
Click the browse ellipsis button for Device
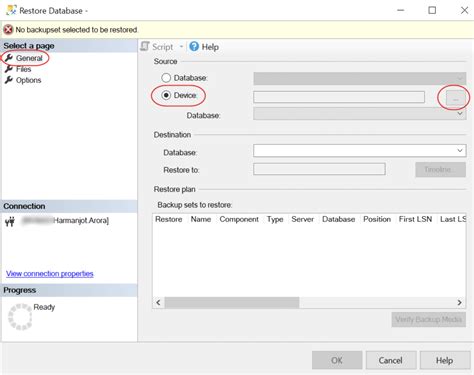tap(455, 98)
